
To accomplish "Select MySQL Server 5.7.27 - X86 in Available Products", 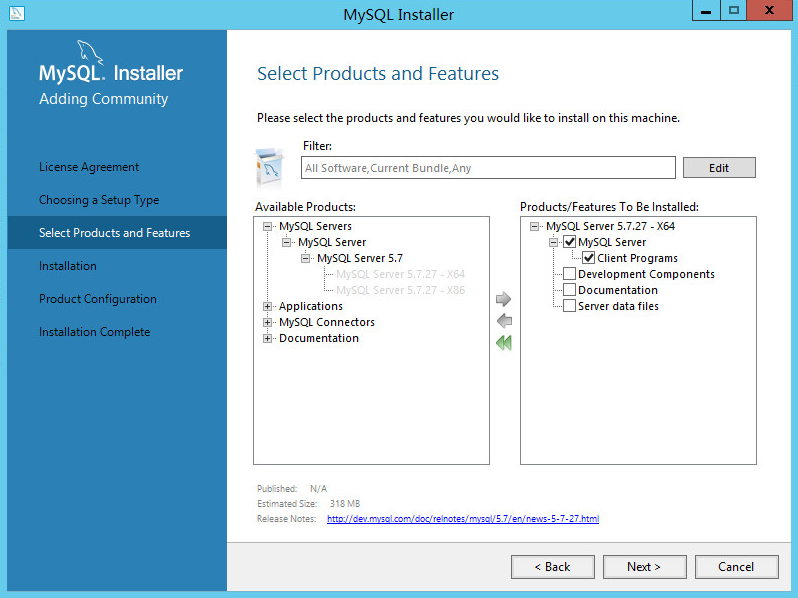I will 401,290.
